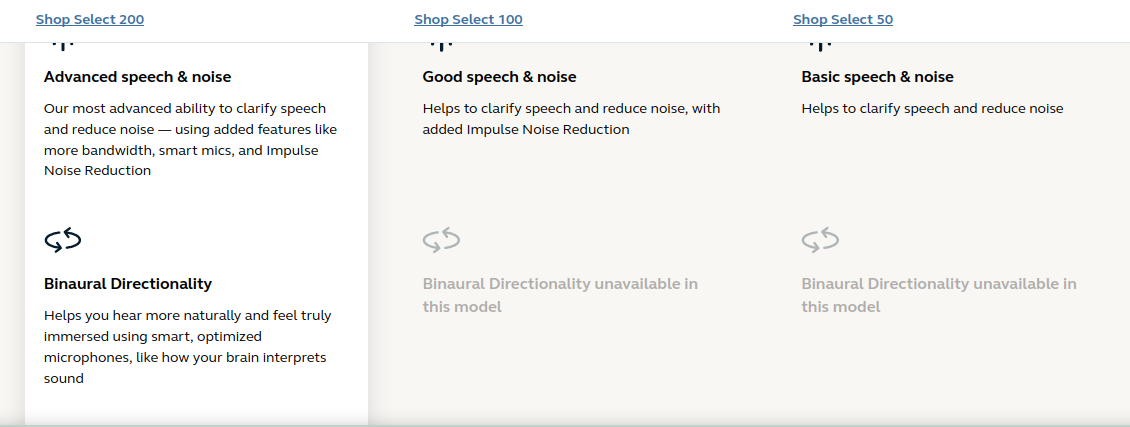1130x427 pixels.
Task: Open the Shop Select 200 link
Action: pos(90,19)
